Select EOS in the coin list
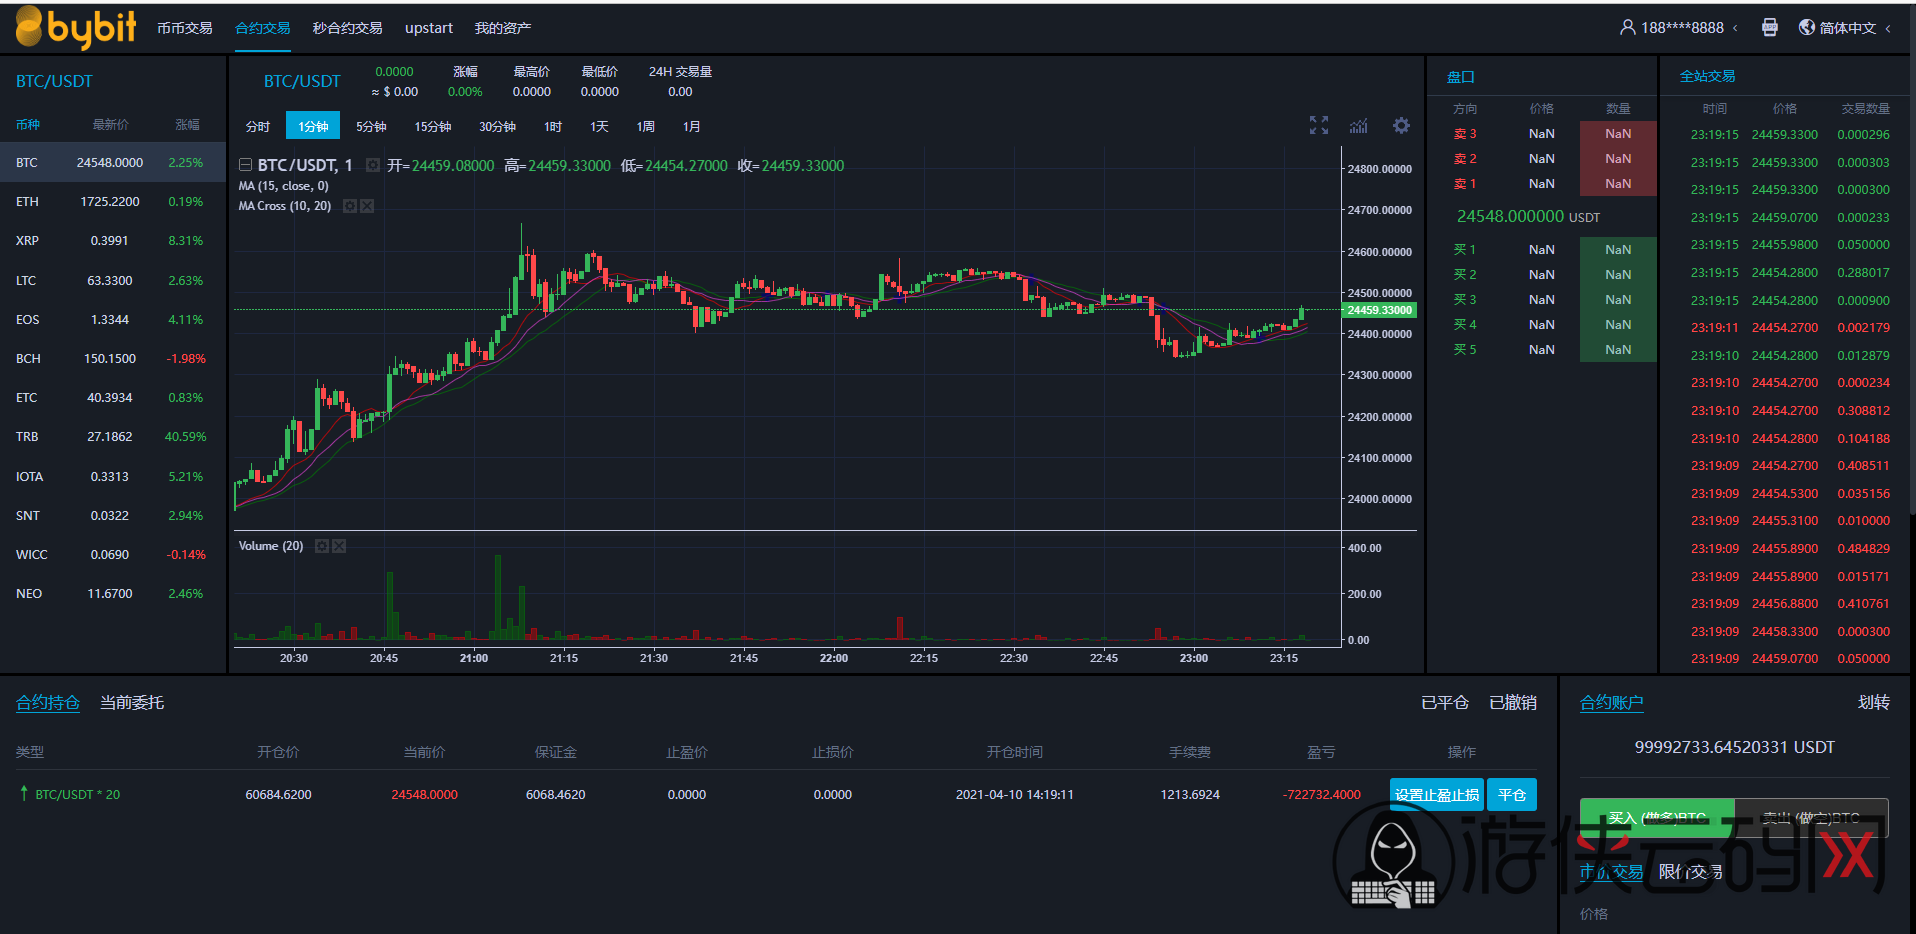This screenshot has width=1916, height=934. point(113,319)
